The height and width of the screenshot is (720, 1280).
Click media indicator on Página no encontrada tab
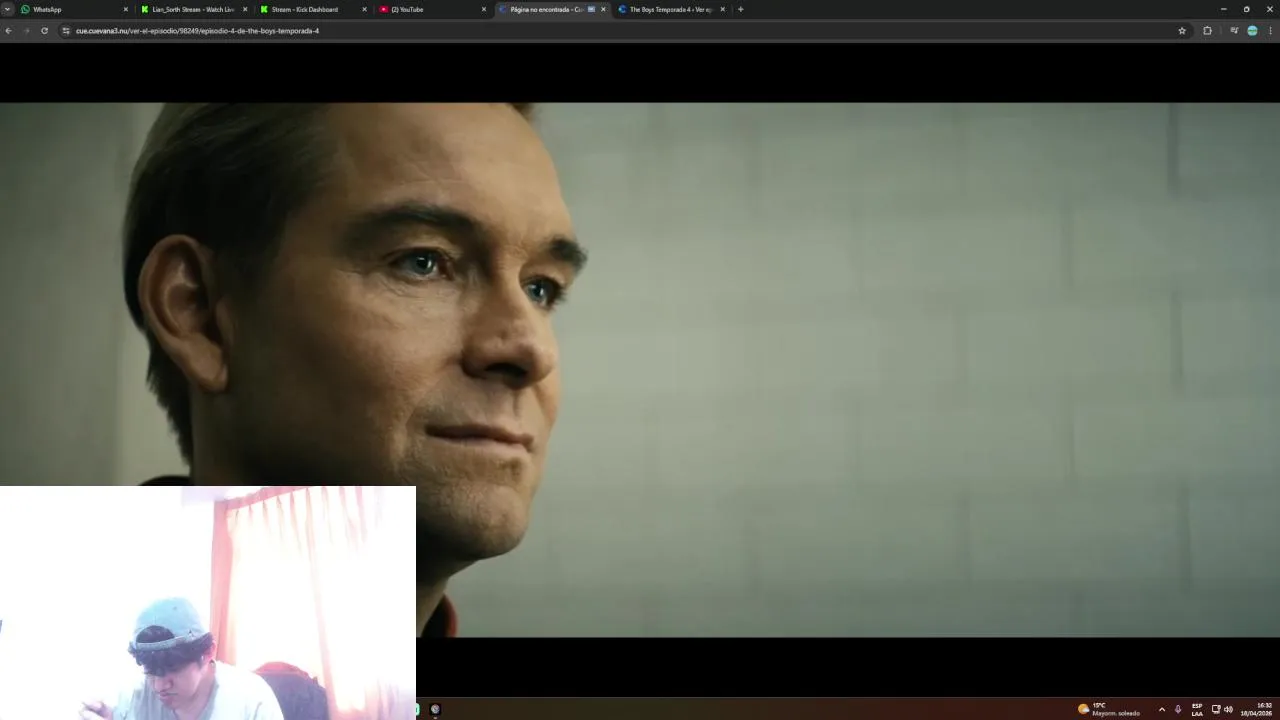point(591,9)
